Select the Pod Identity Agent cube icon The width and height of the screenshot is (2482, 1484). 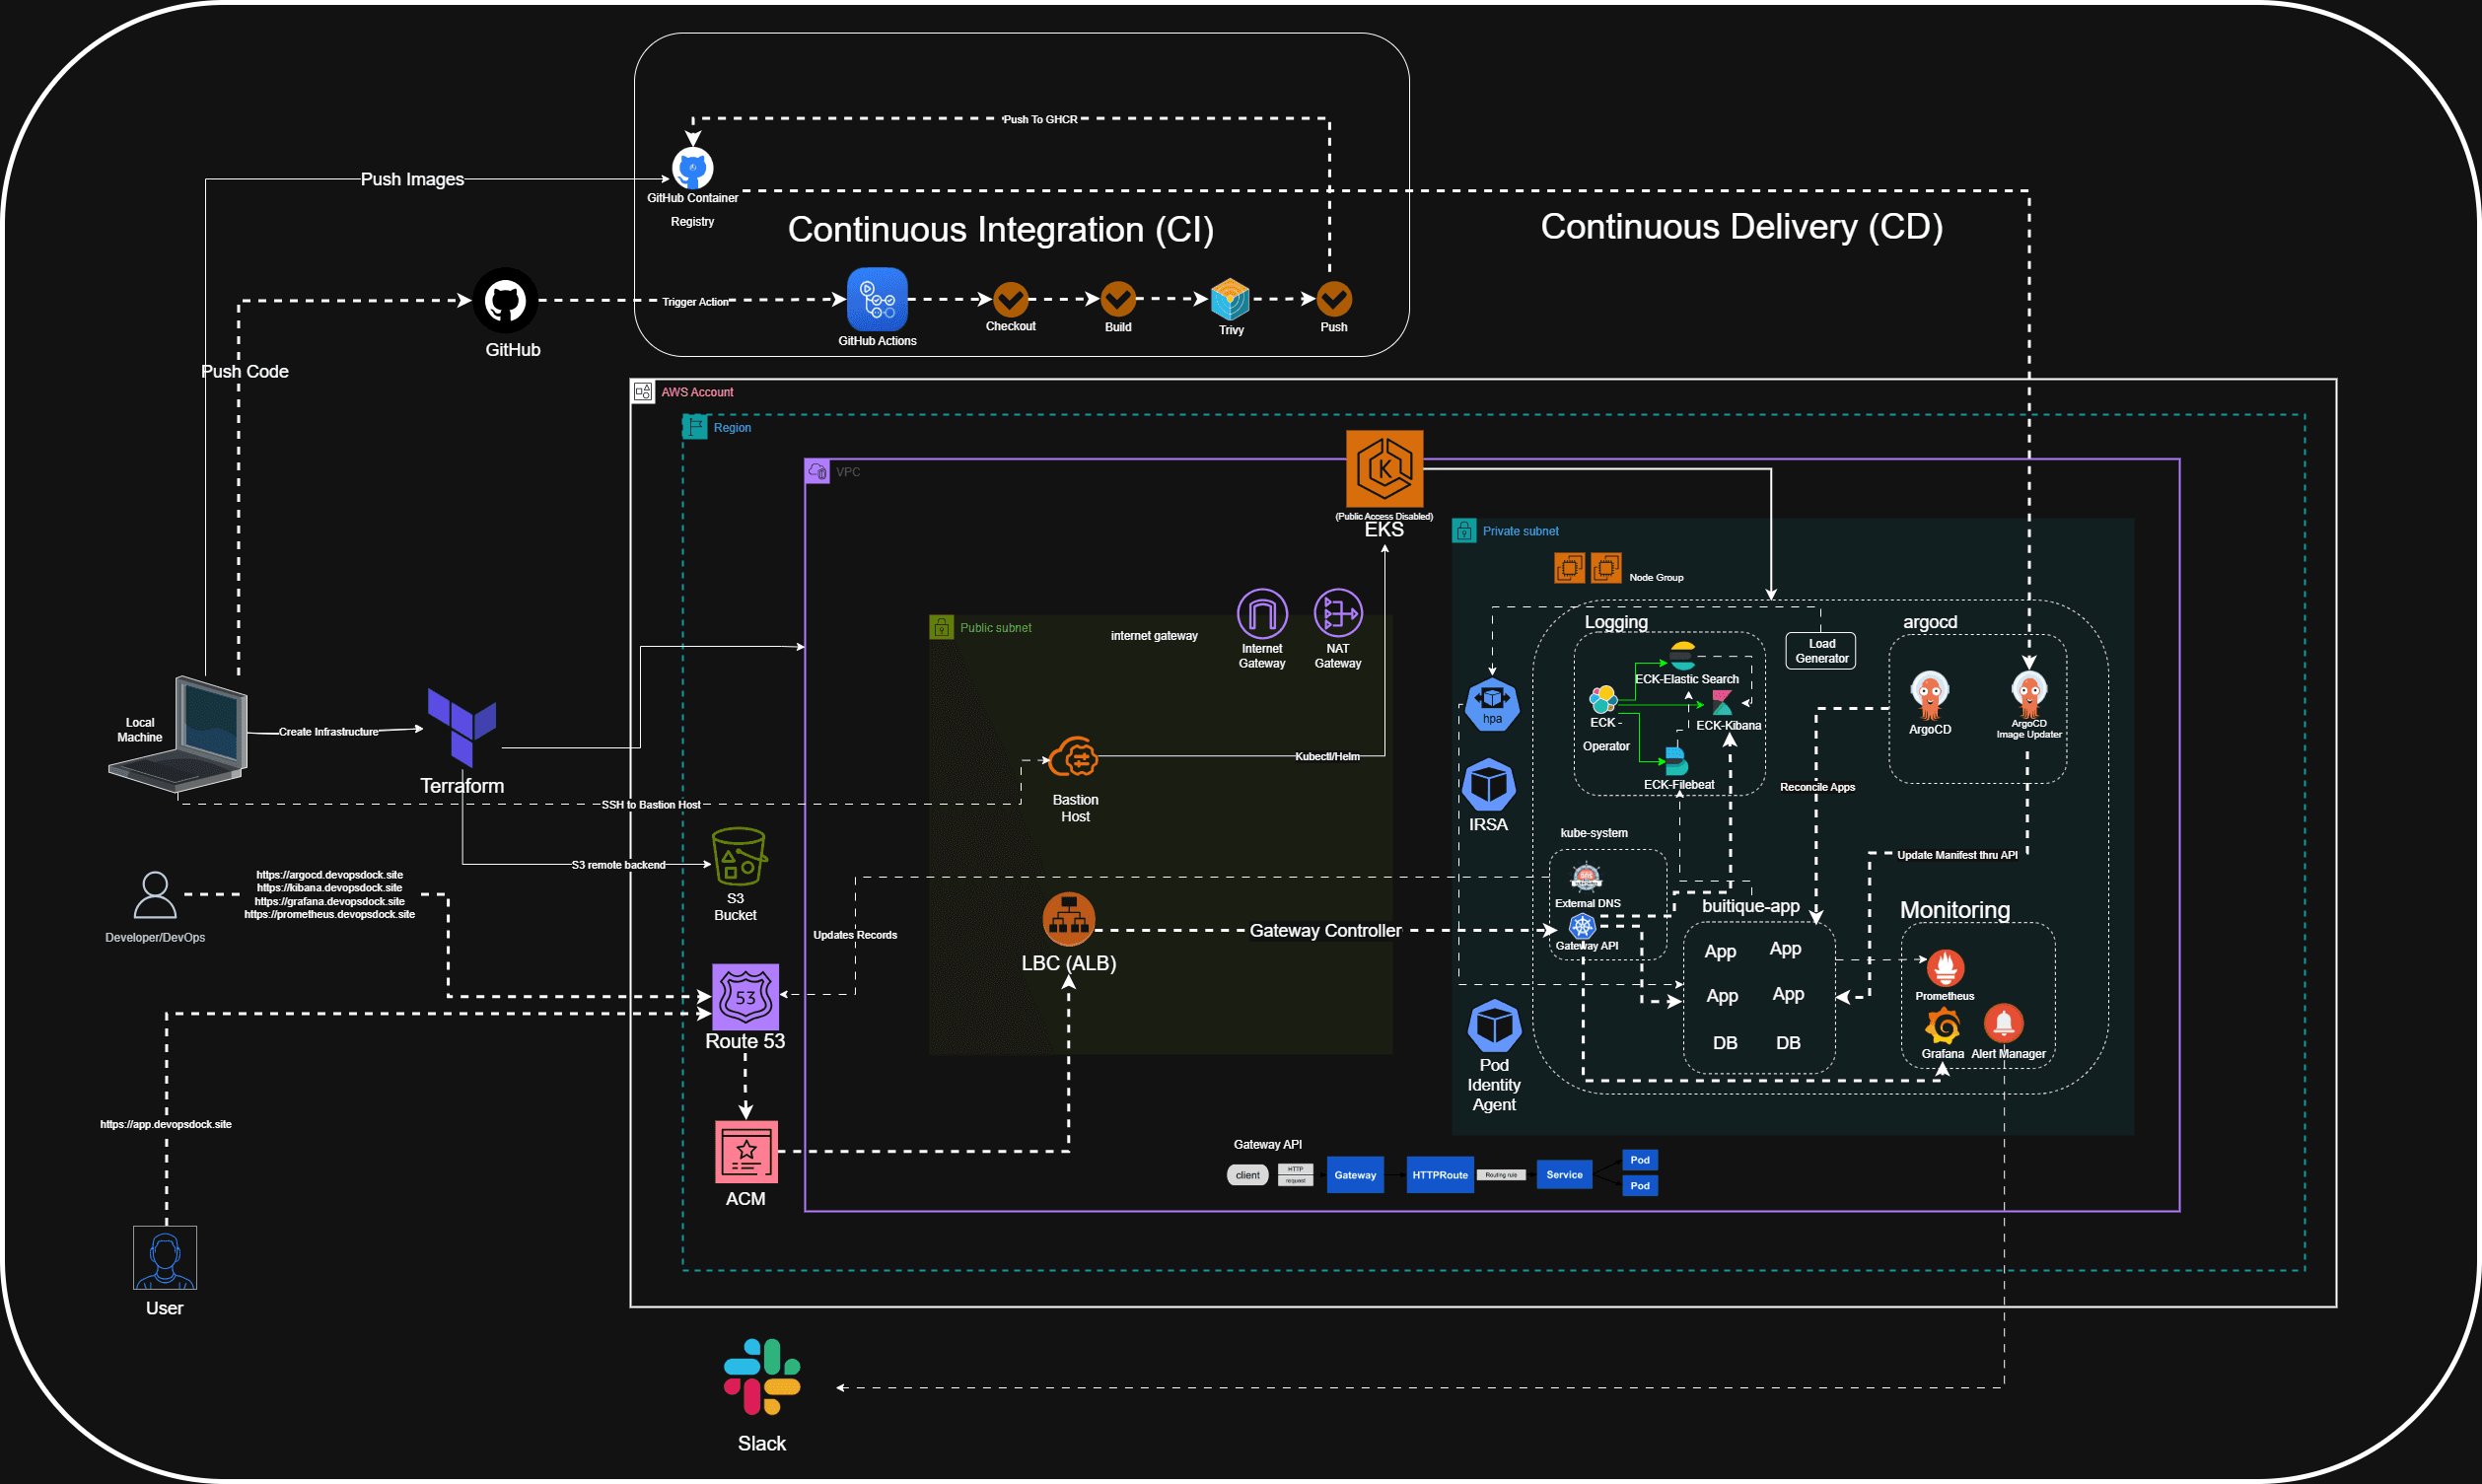point(1494,1026)
